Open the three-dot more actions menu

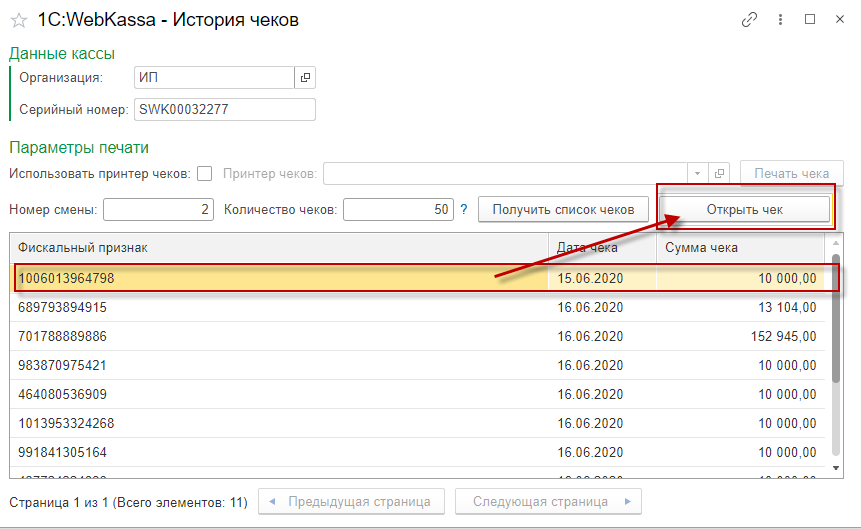(x=780, y=20)
